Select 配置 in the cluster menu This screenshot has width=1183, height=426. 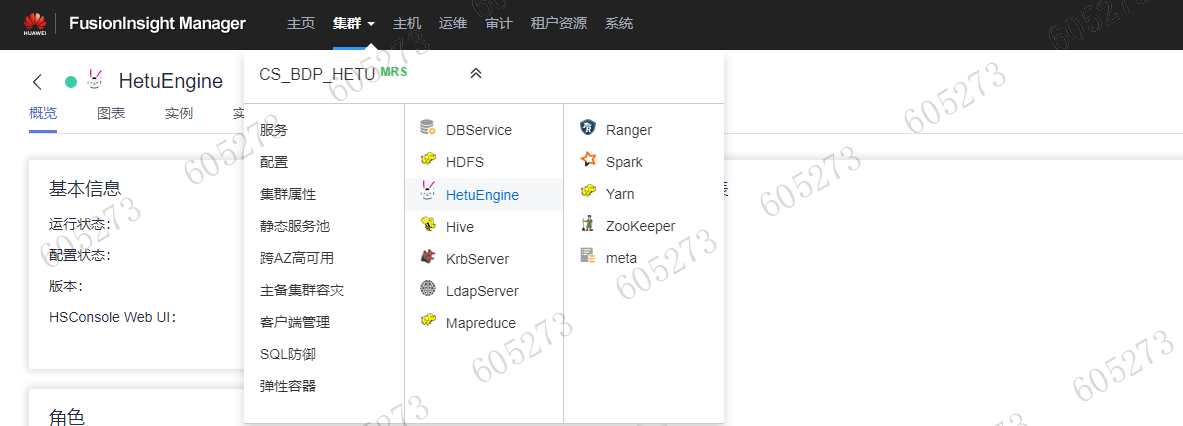(274, 162)
